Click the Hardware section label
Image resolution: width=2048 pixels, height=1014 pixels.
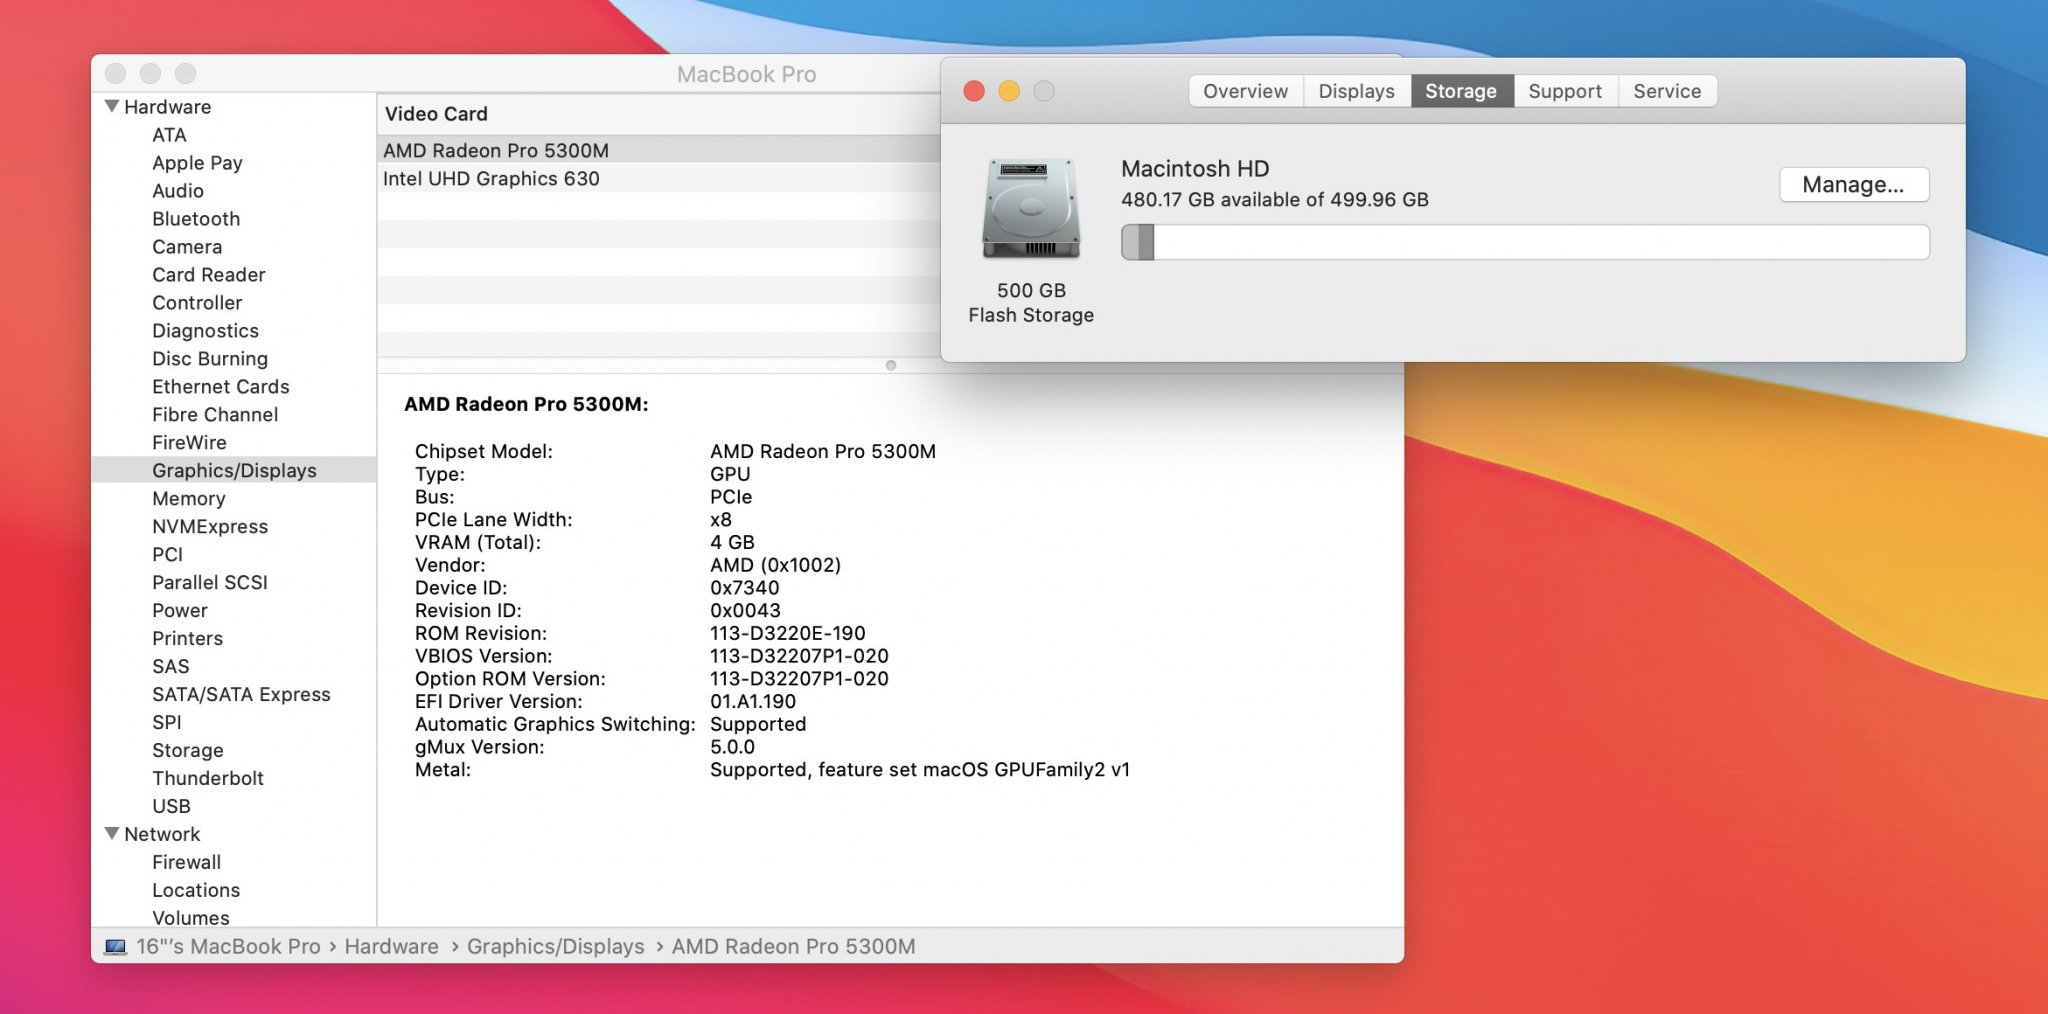(x=167, y=107)
